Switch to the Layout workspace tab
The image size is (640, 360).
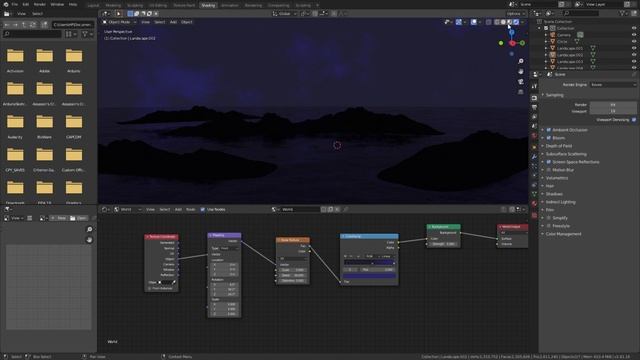point(93,5)
